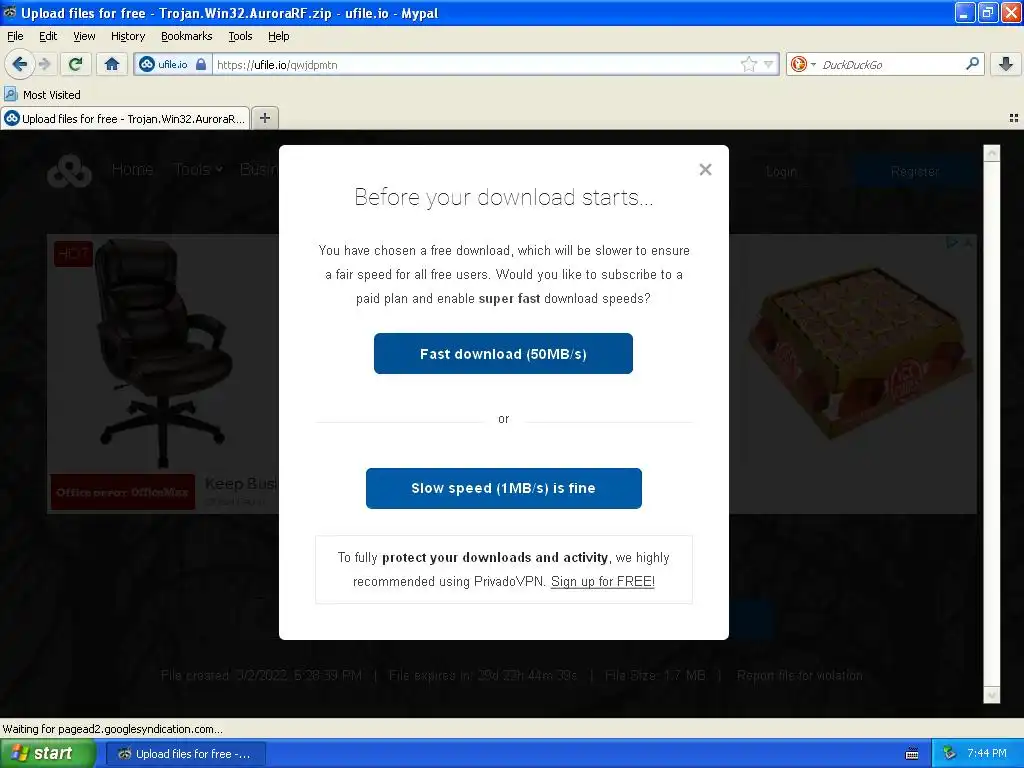This screenshot has height=768, width=1024.
Task: Click the dimmed Register button
Action: point(914,172)
